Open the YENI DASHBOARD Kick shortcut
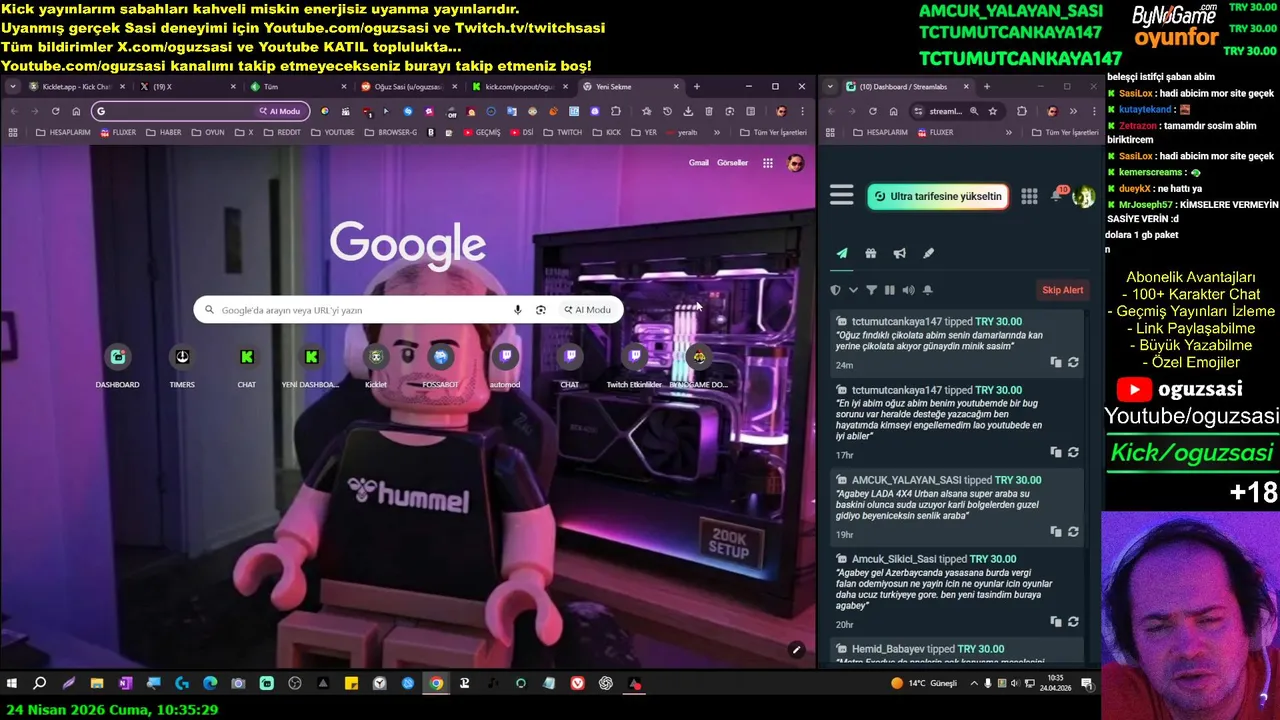This screenshot has height=720, width=1280. pyautogui.click(x=311, y=366)
